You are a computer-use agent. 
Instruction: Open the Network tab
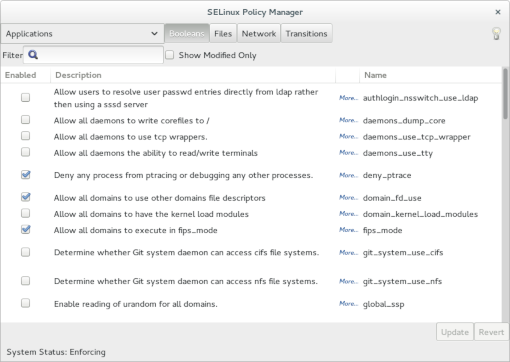click(259, 34)
